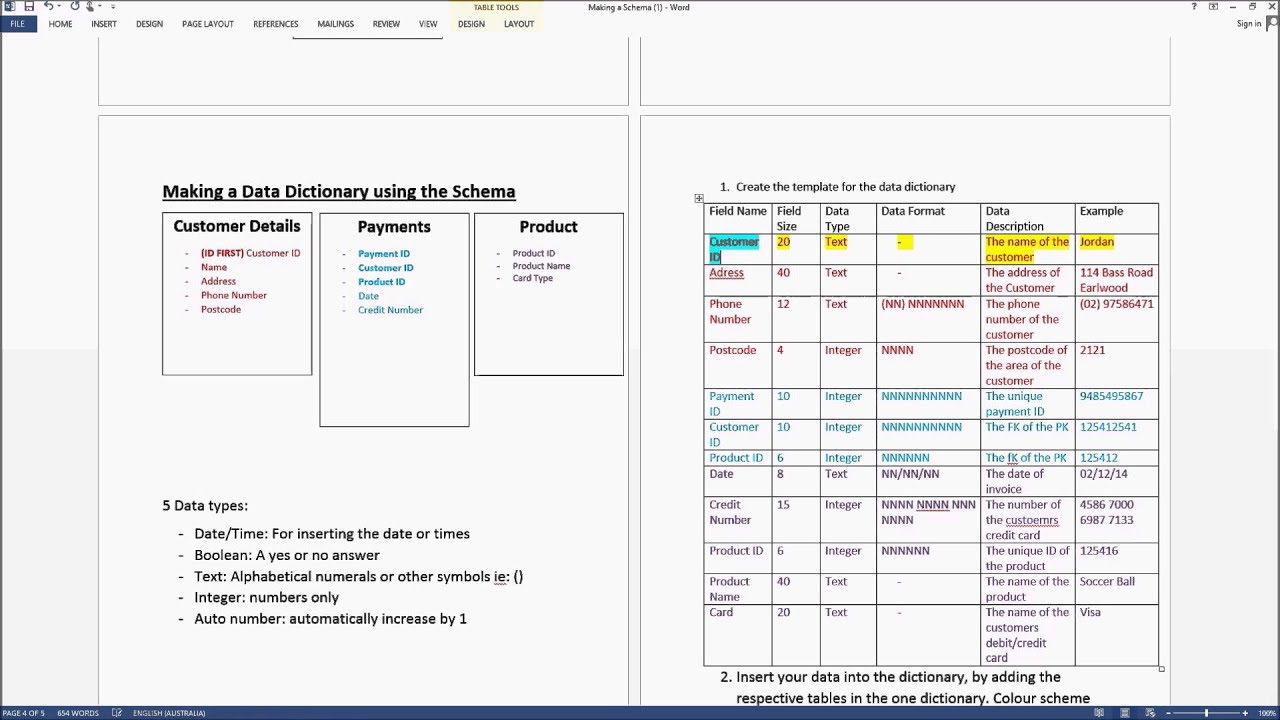1280x720 pixels.
Task: Click zoom out minus button
Action: (1167, 713)
